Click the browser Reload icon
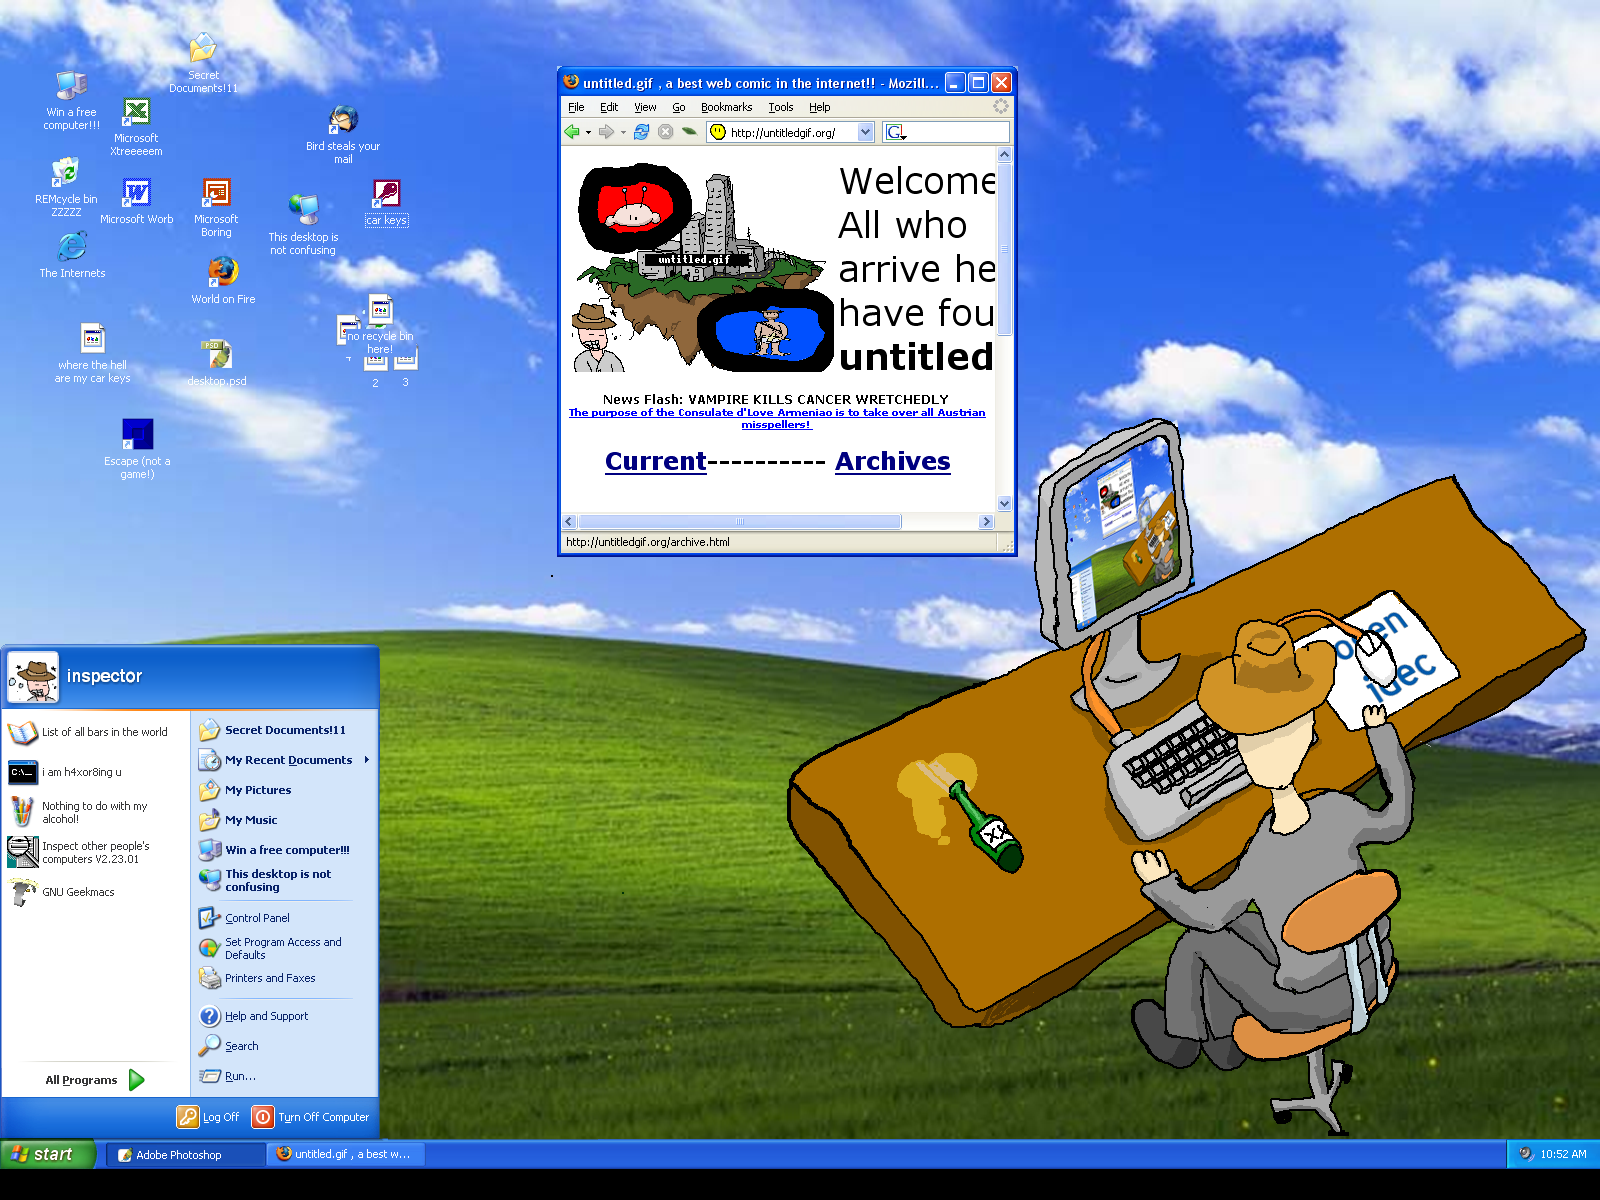1600x1200 pixels. (x=642, y=132)
